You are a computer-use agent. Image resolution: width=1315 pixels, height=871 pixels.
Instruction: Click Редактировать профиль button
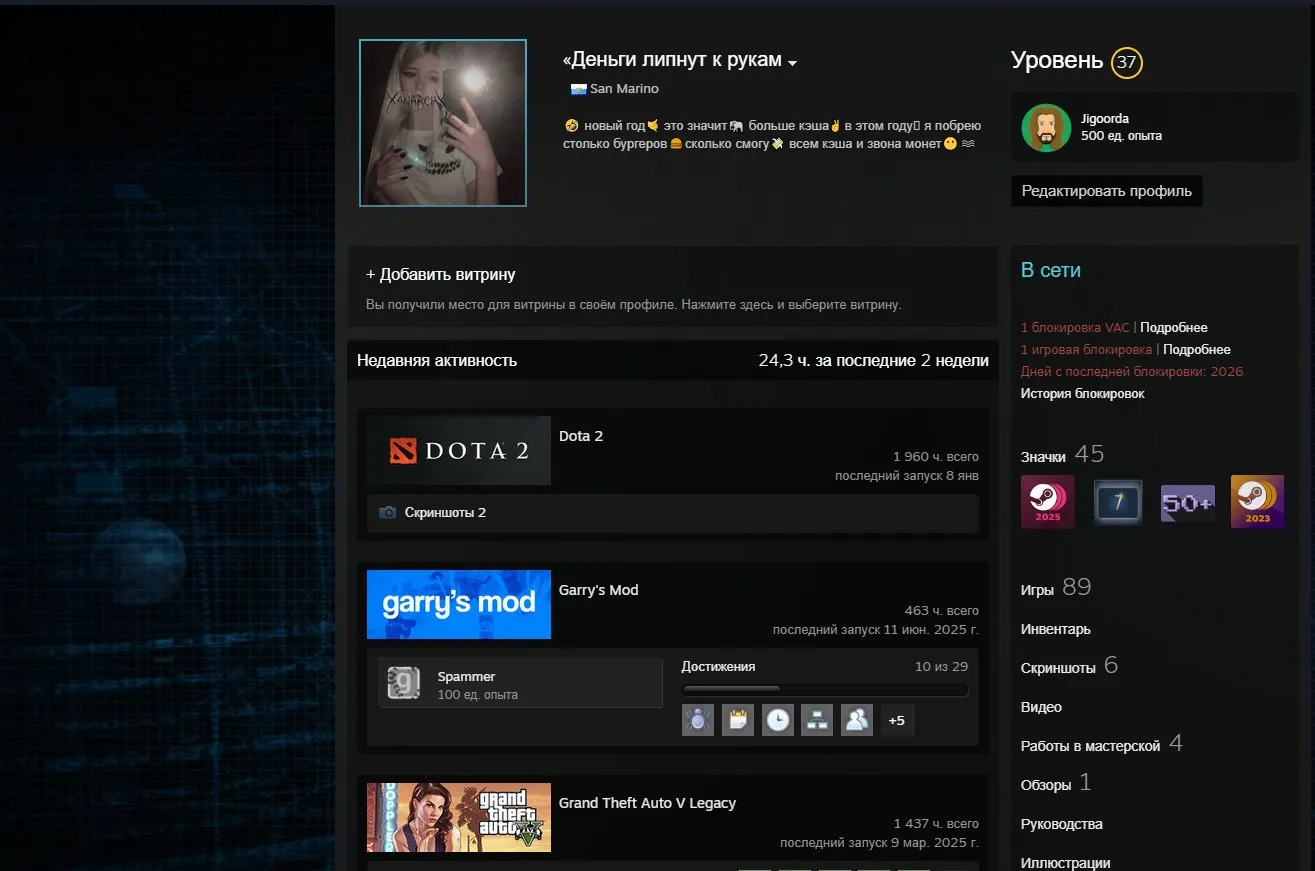tap(1106, 190)
